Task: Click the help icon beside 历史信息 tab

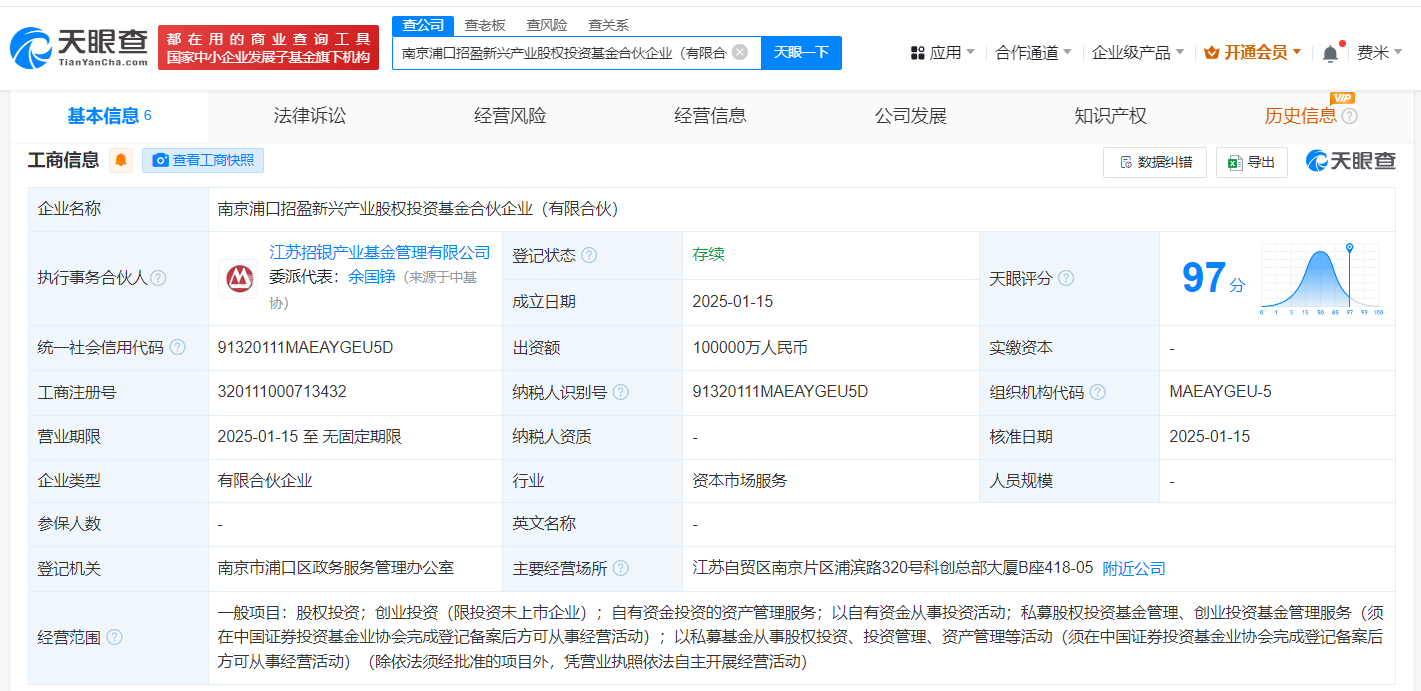Action: (x=1350, y=116)
